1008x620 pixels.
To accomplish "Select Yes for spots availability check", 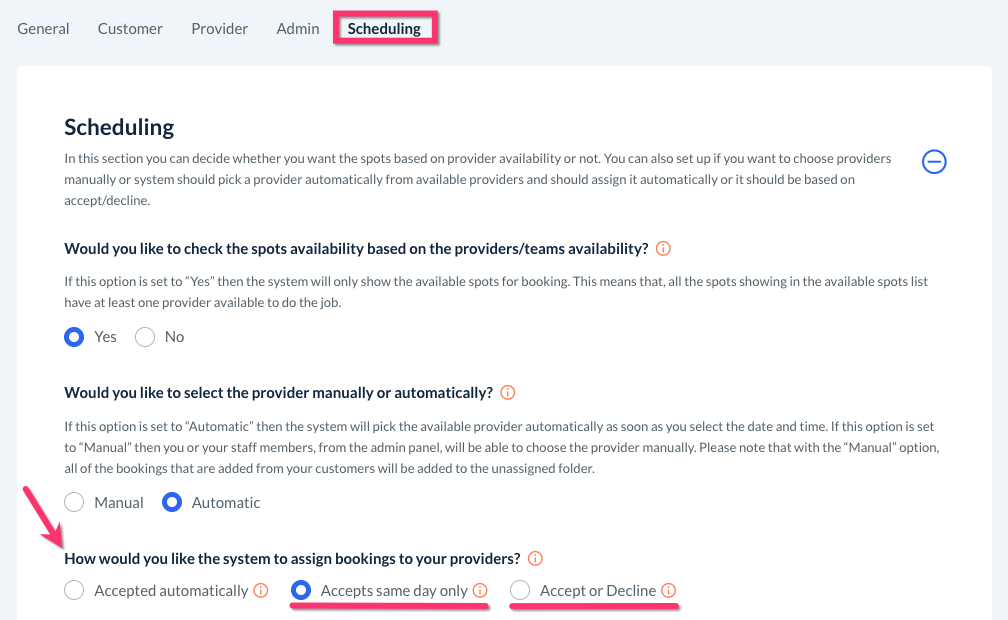I will (x=74, y=337).
